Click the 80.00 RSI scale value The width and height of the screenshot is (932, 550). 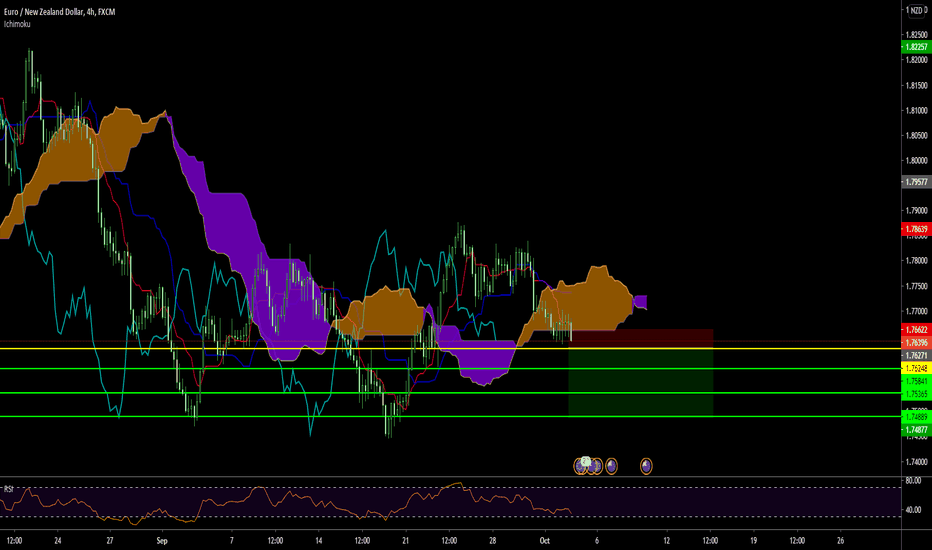pos(912,480)
